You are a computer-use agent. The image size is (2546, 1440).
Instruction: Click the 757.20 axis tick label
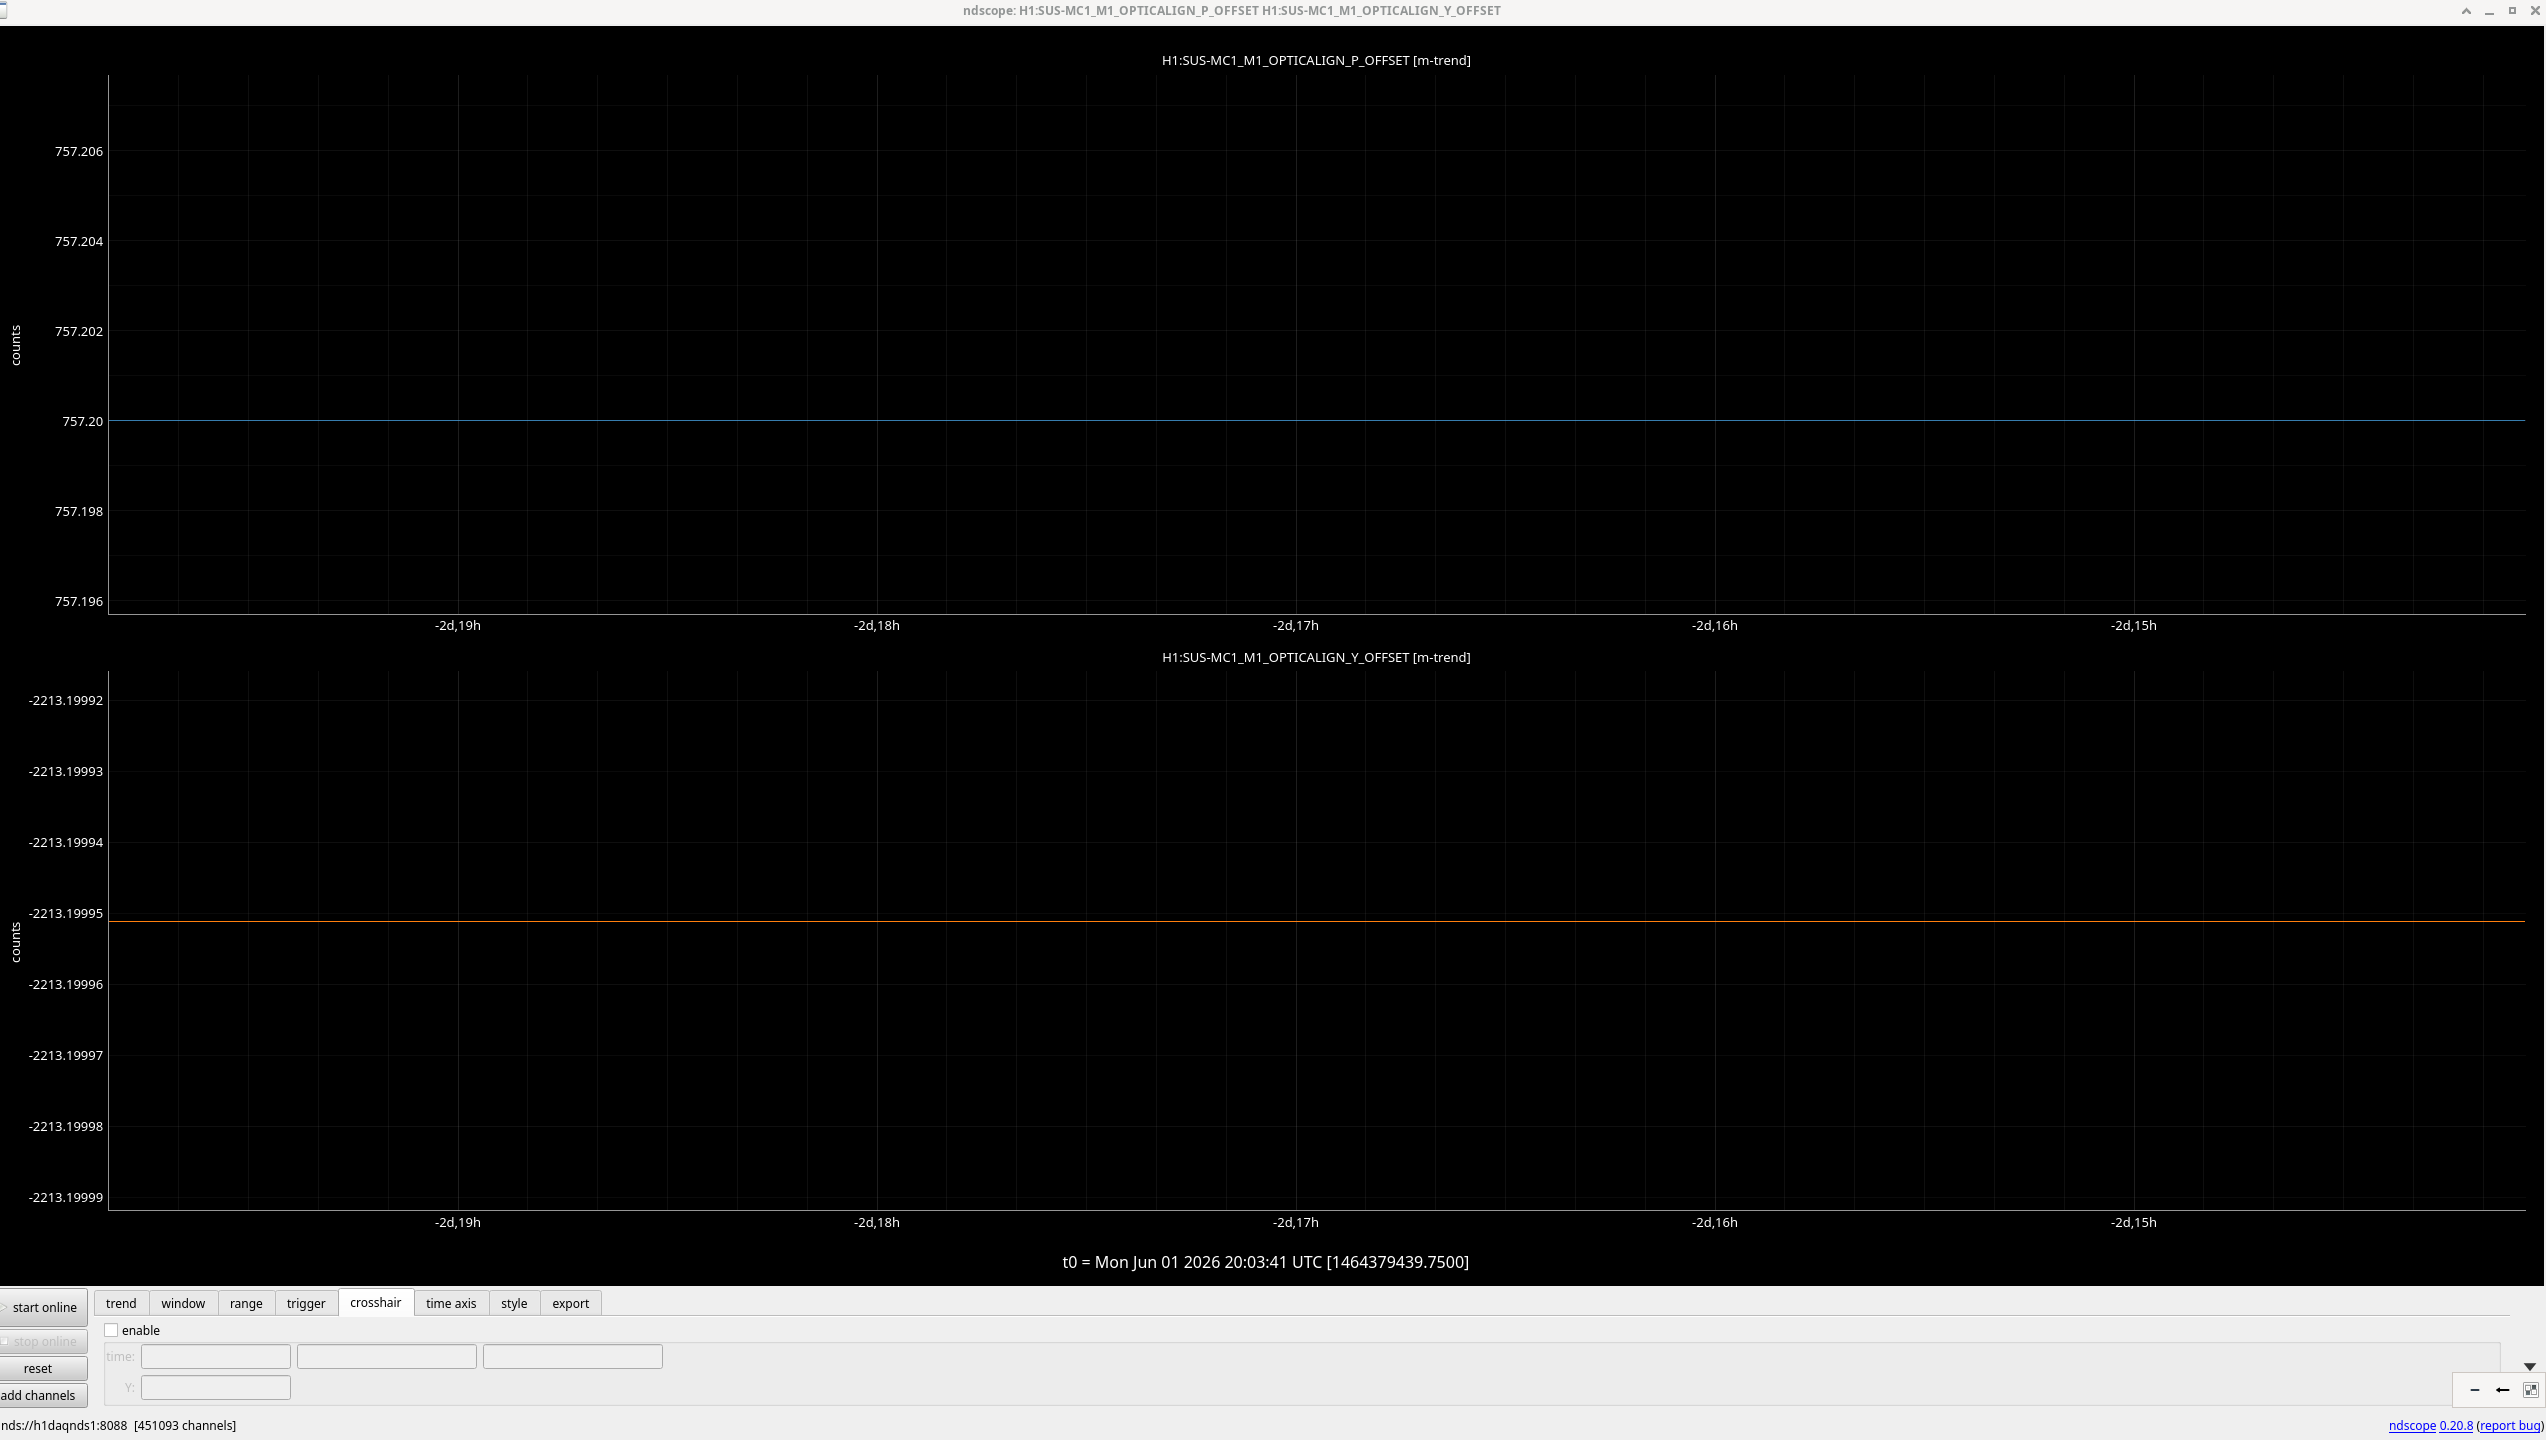click(83, 421)
